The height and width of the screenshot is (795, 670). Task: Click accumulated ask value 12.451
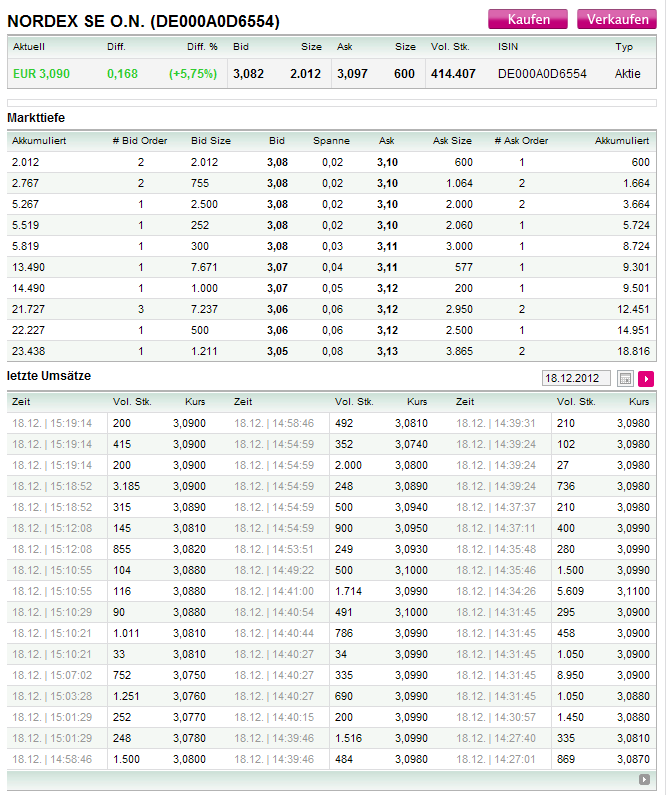pos(633,309)
